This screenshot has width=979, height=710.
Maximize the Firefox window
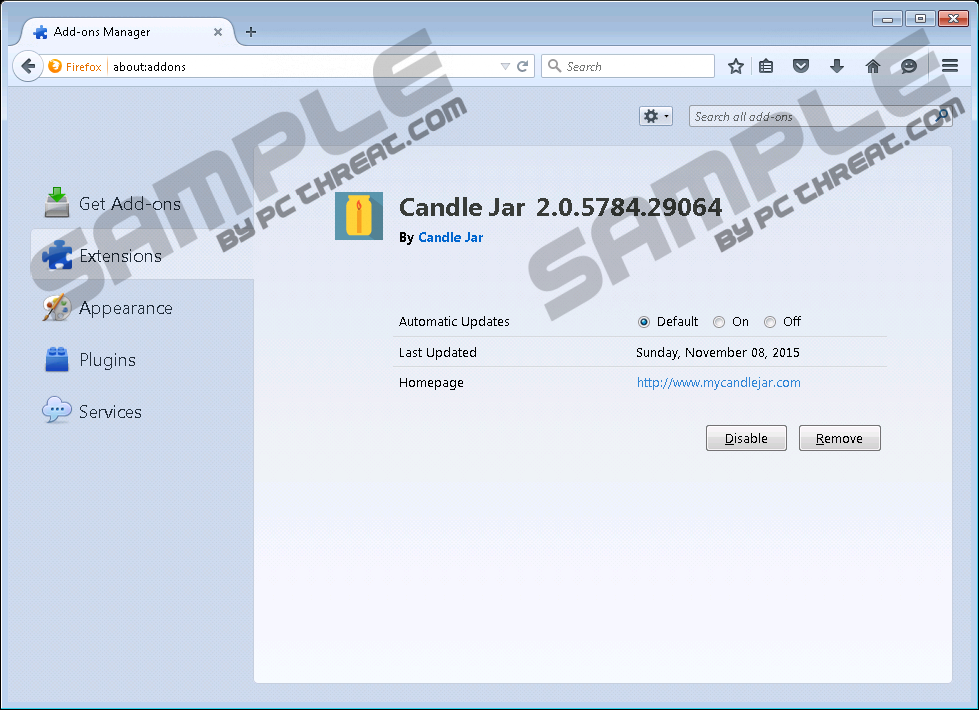[920, 19]
